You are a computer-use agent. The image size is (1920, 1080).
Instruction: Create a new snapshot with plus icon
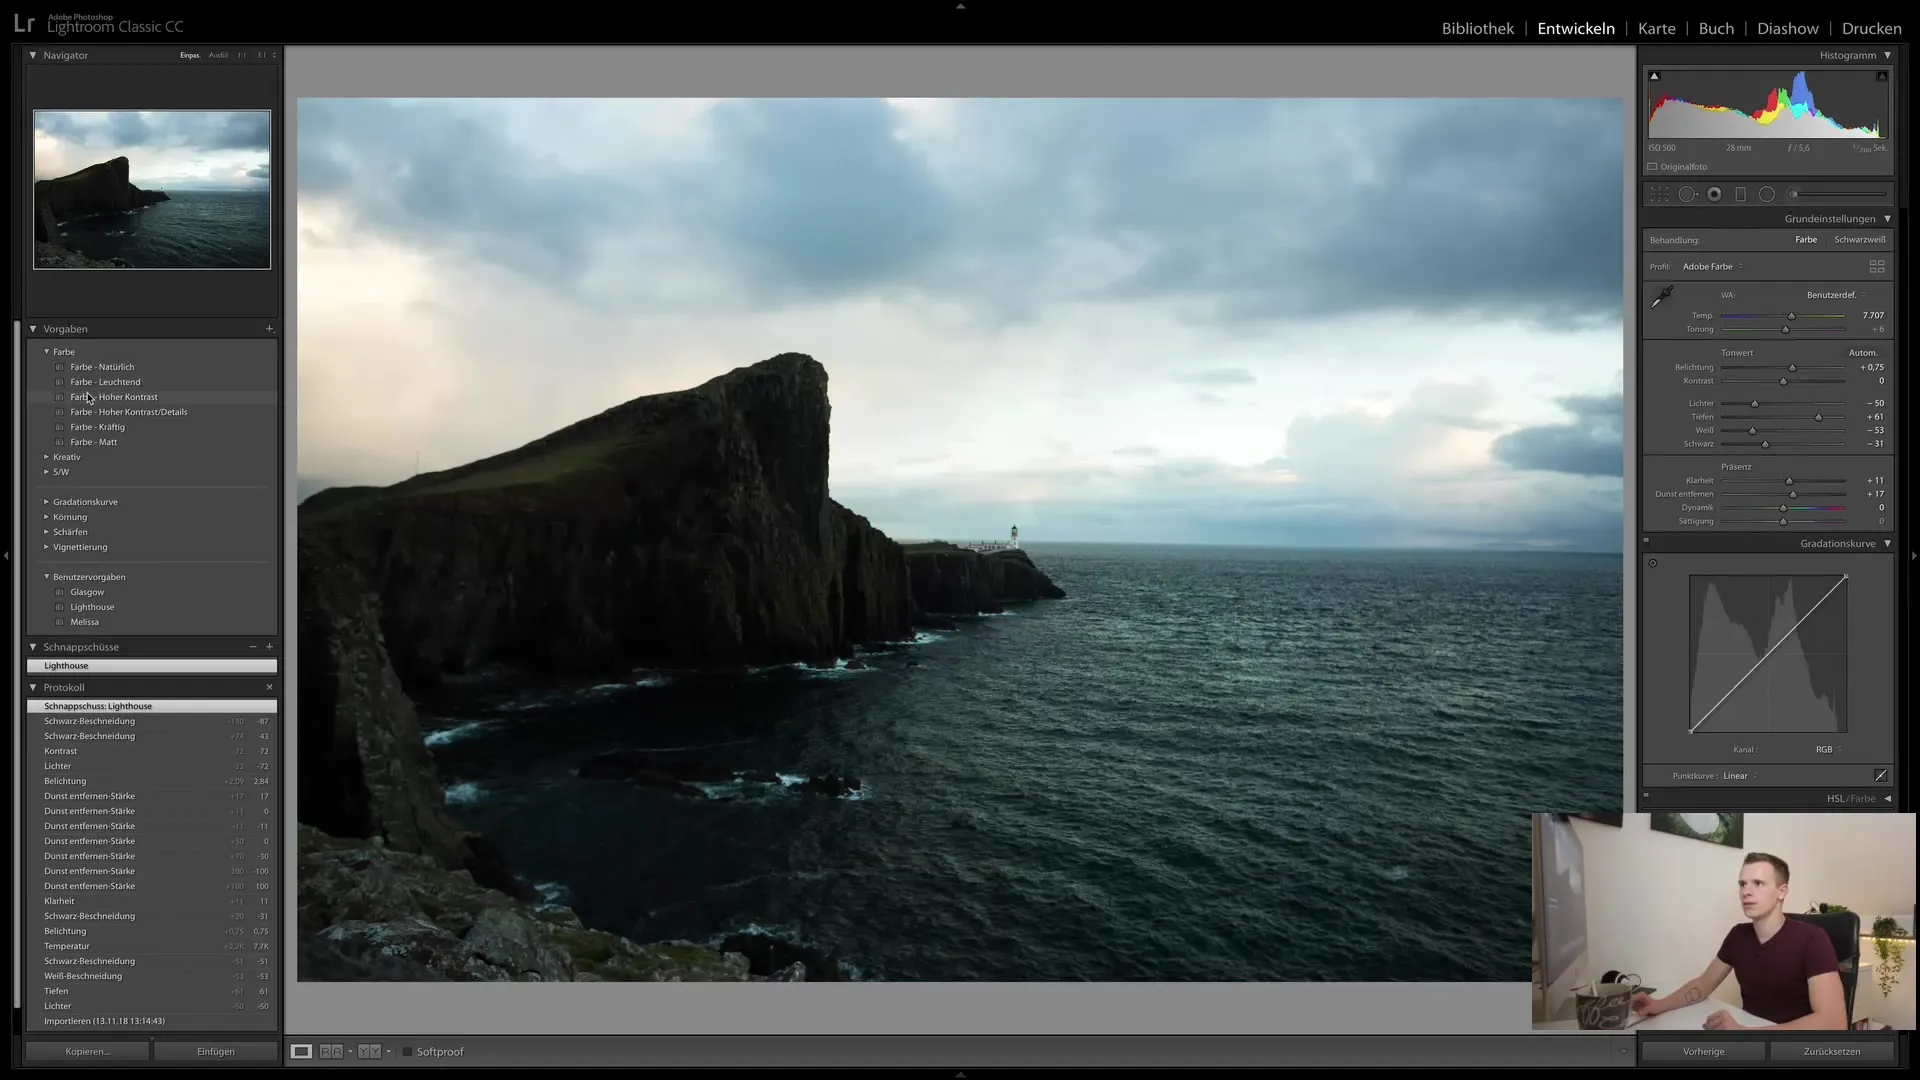point(269,647)
